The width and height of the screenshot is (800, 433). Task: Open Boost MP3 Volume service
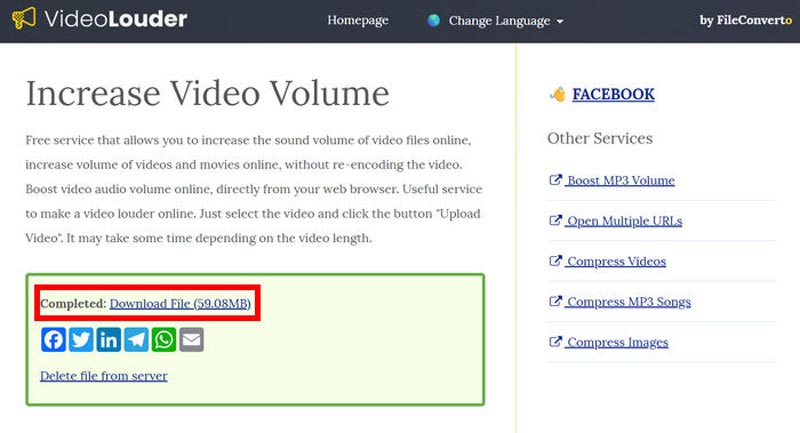(620, 181)
